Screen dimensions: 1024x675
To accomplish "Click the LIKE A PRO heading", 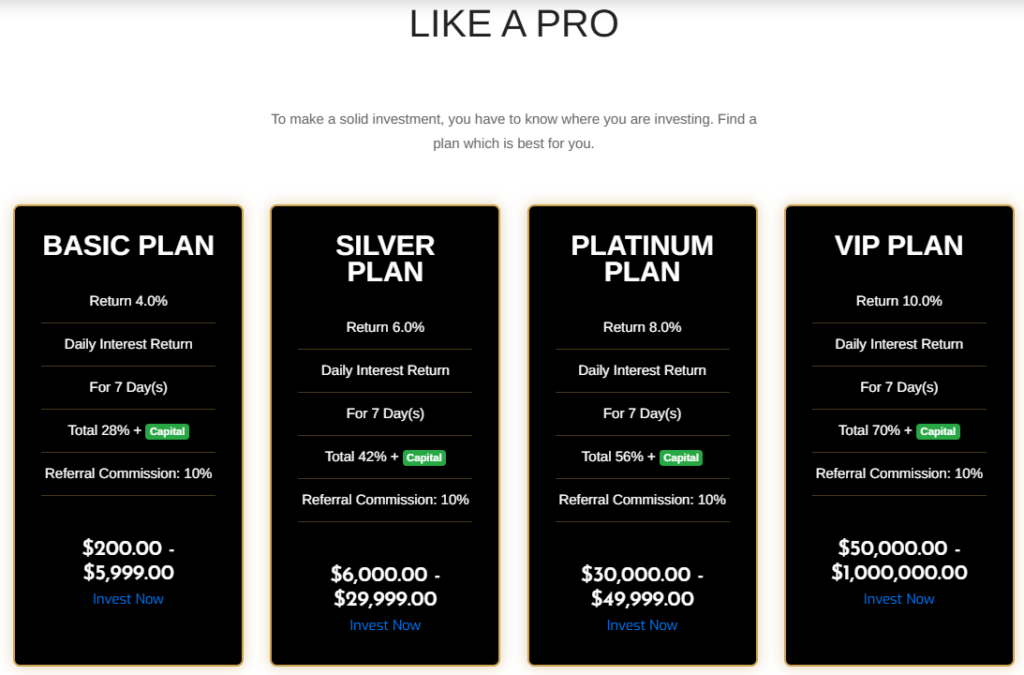I will (513, 24).
